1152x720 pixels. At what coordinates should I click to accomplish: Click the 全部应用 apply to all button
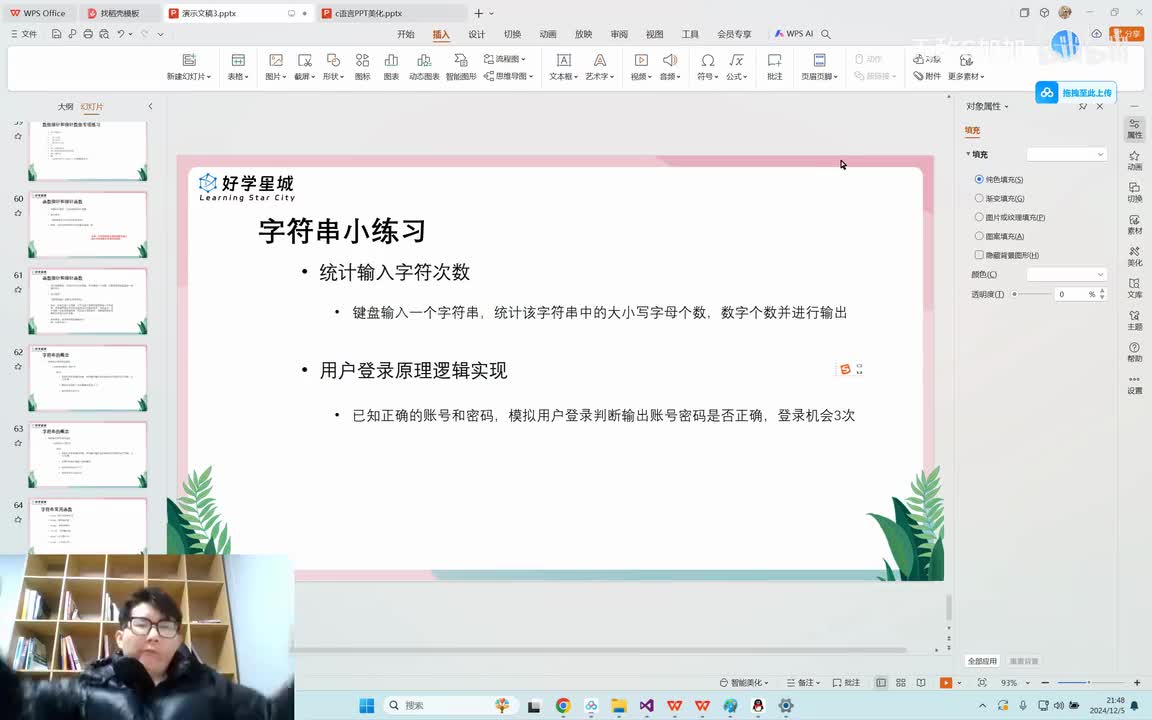click(x=982, y=660)
